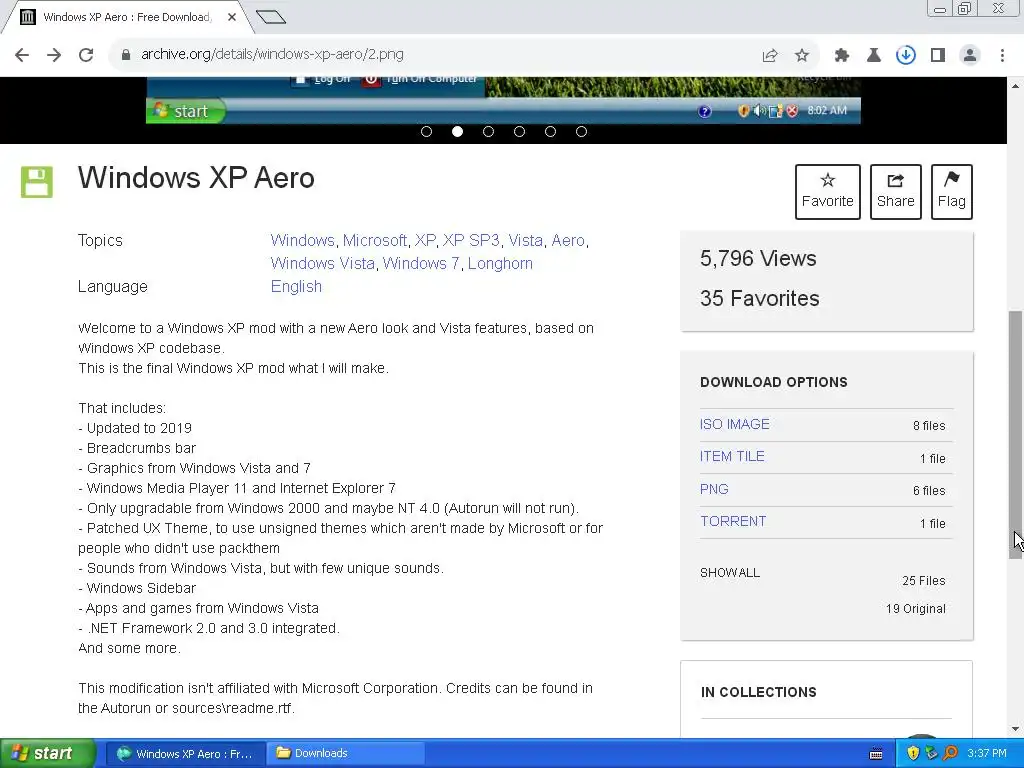The height and width of the screenshot is (768, 1024).
Task: Select the sixth carousel dot
Action: (x=581, y=132)
